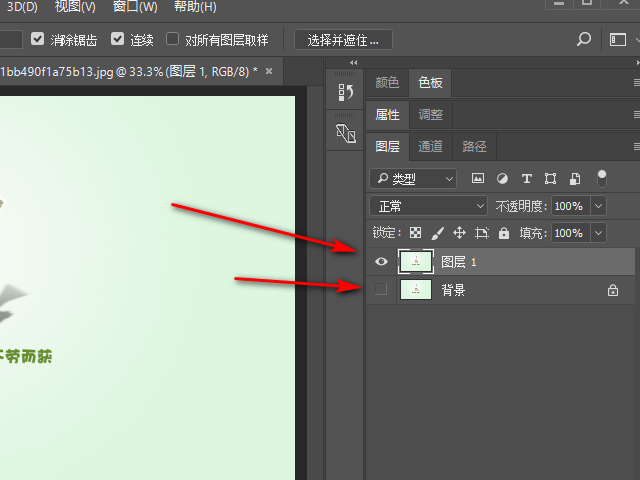Switch to the 图层 tab
The height and width of the screenshot is (480, 640).
(387, 146)
